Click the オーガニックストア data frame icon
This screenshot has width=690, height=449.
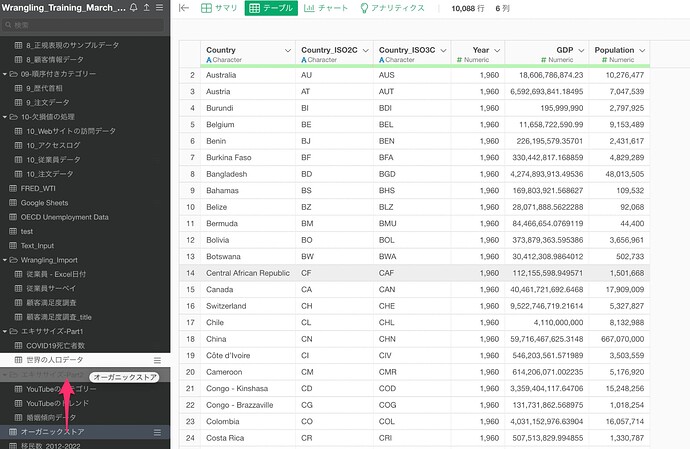(x=13, y=432)
